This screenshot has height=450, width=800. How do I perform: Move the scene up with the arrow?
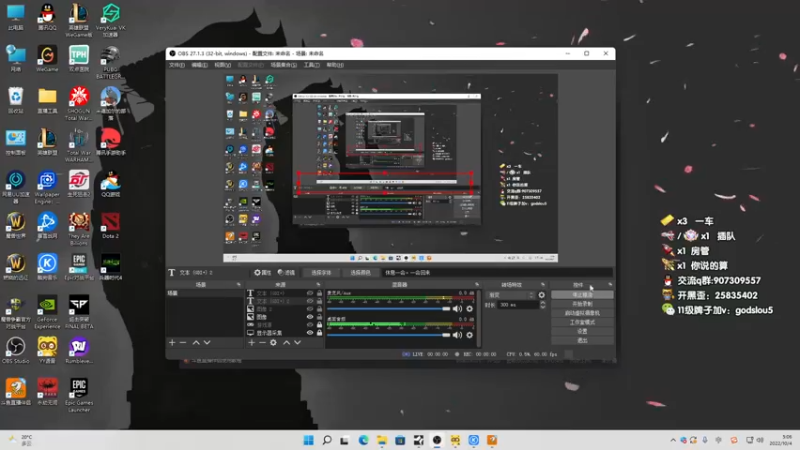tap(196, 342)
